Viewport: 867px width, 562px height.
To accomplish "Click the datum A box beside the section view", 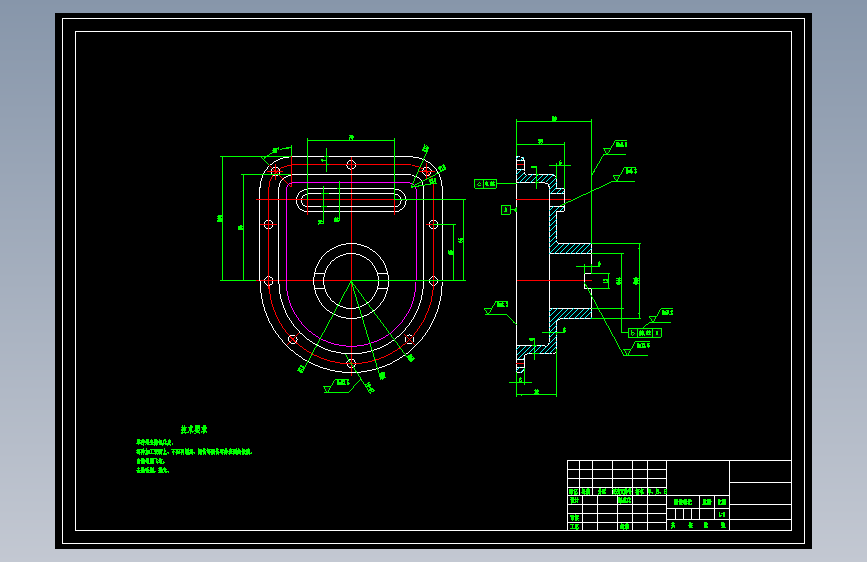I will pyautogui.click(x=505, y=210).
